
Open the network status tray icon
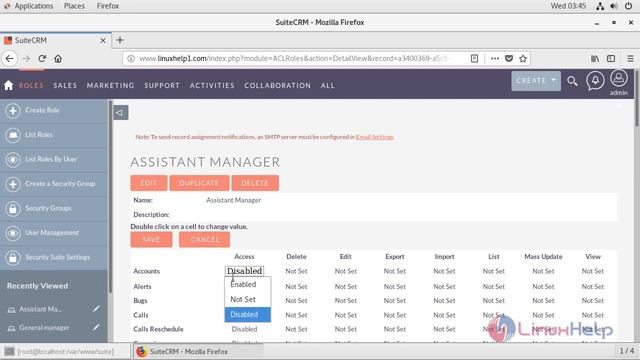[x=600, y=6]
